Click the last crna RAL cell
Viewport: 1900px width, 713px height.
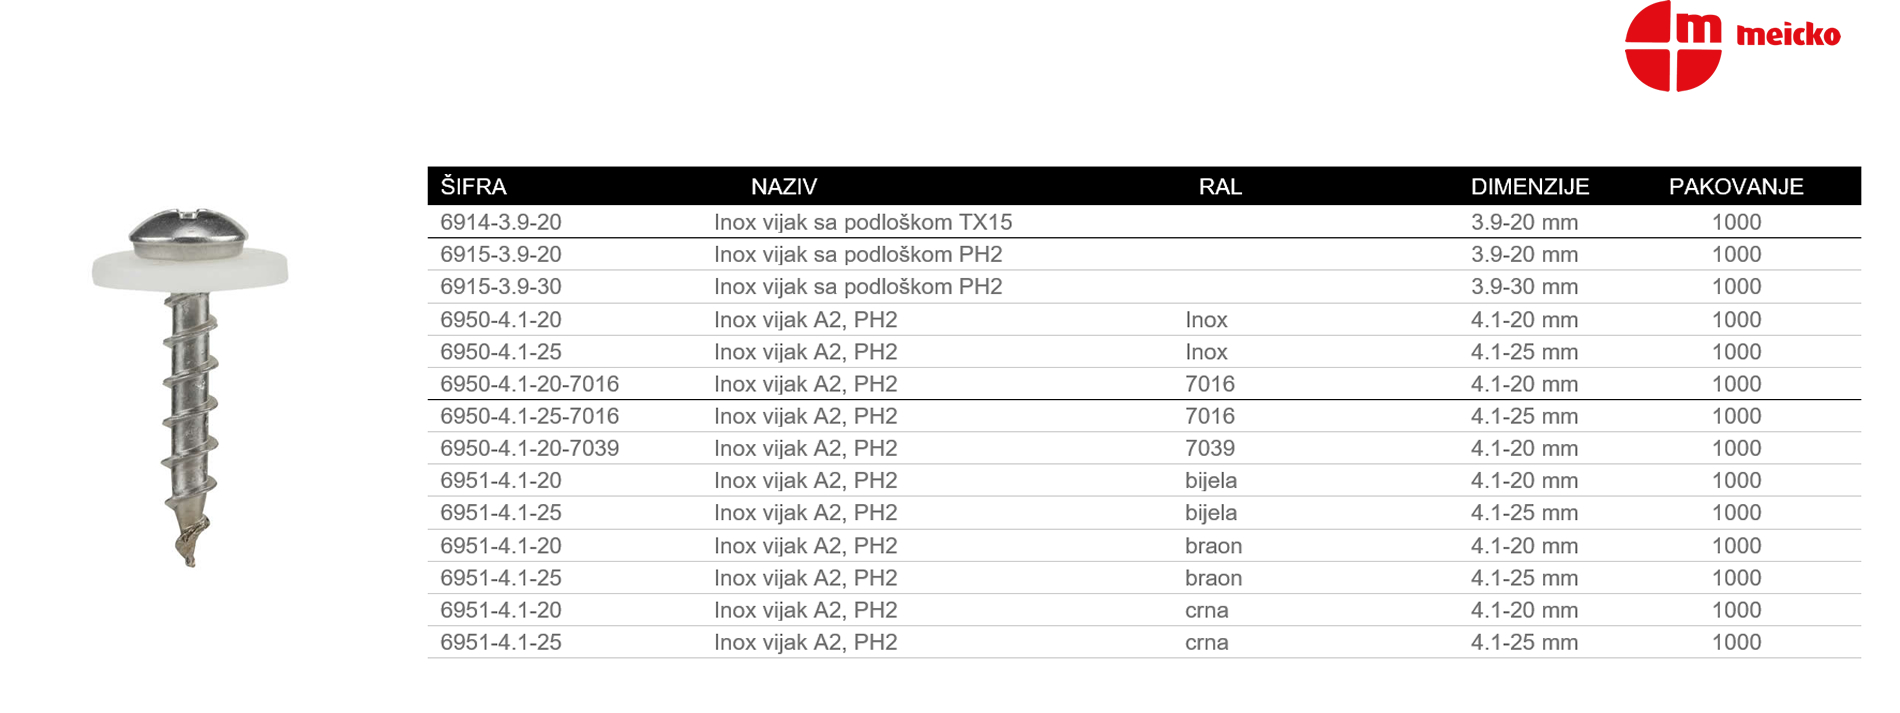click(1207, 642)
